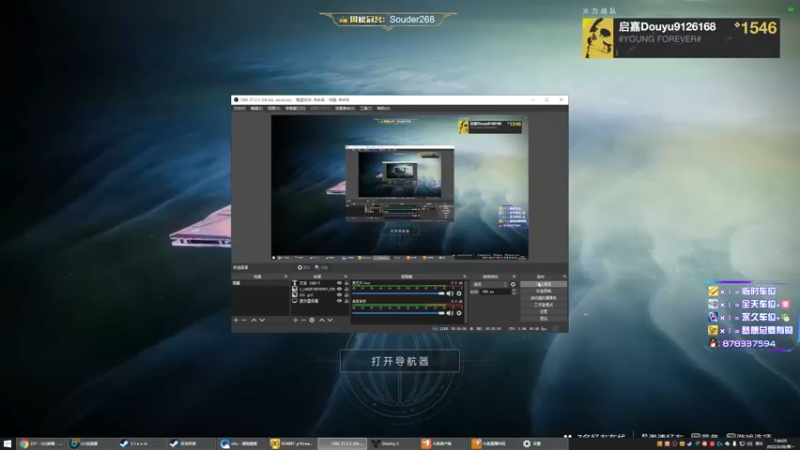Click the Start Virtual Camera button
This screenshot has height=450, width=800.
click(x=543, y=298)
